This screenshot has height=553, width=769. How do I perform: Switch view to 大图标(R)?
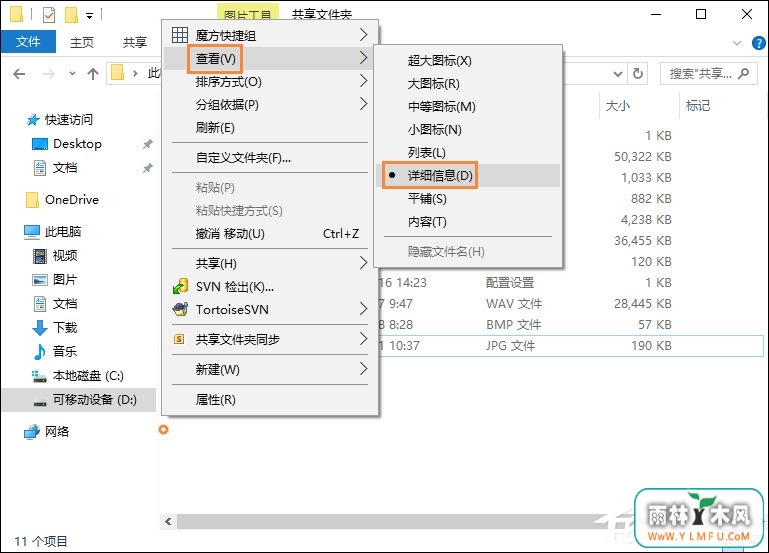pyautogui.click(x=468, y=84)
